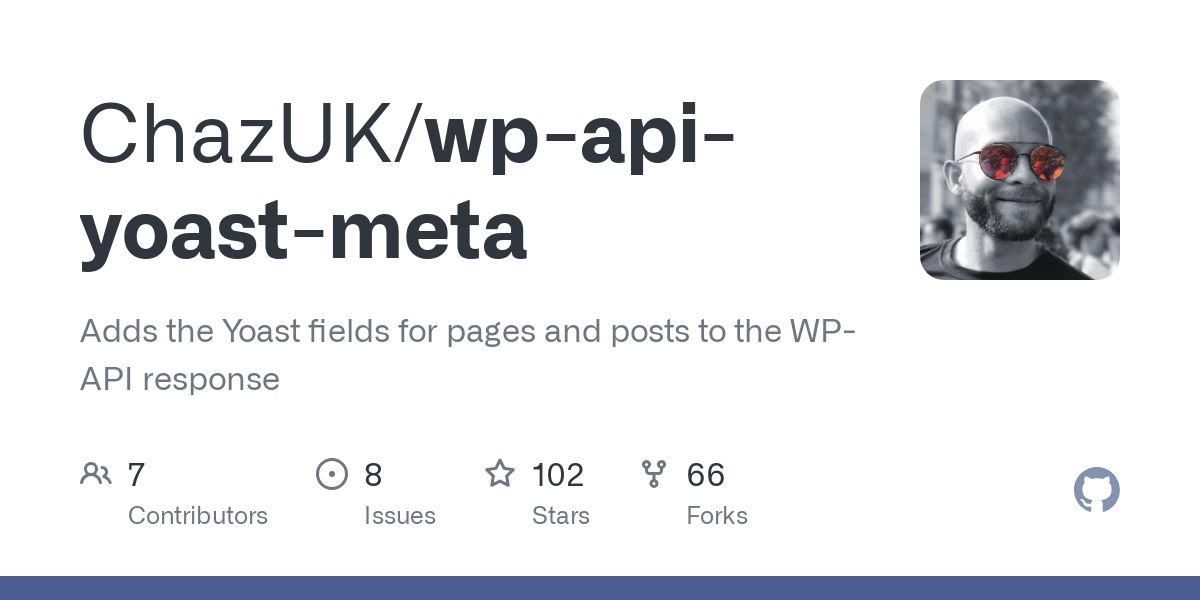Viewport: 1200px width, 600px height.
Task: Click the Forks label
Action: pyautogui.click(x=717, y=516)
